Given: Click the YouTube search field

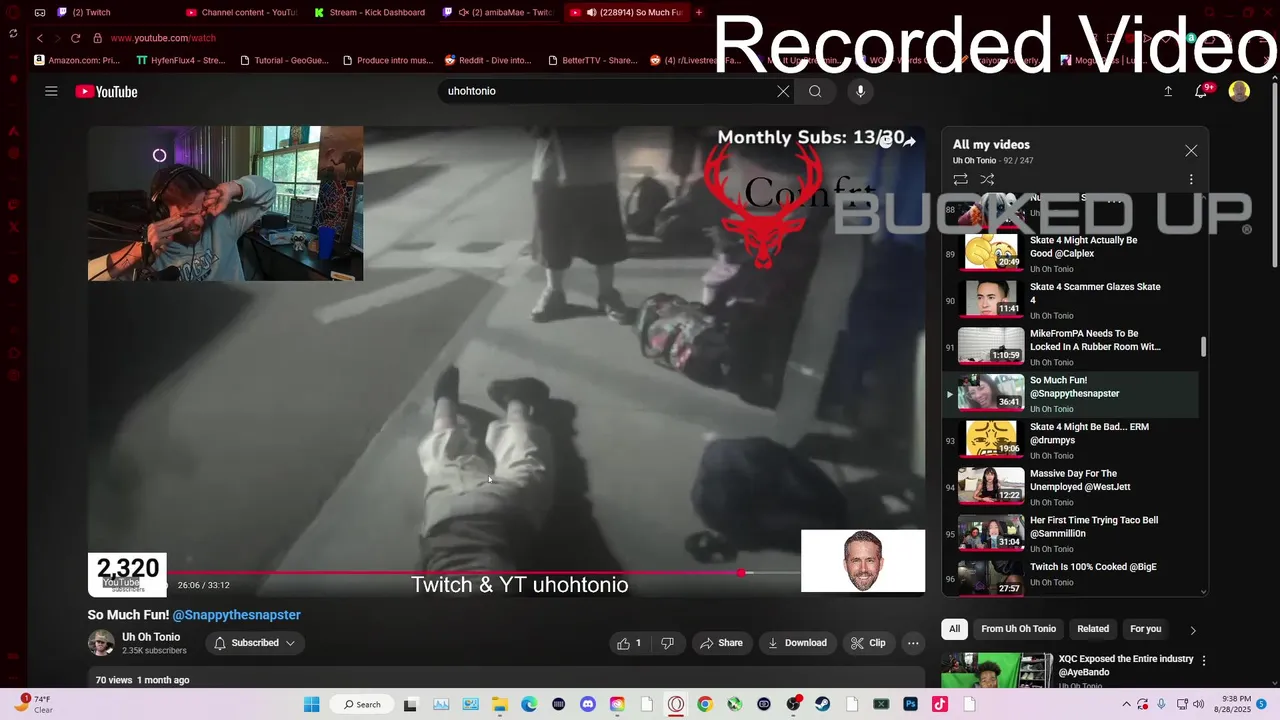Looking at the screenshot, I should pos(607,91).
